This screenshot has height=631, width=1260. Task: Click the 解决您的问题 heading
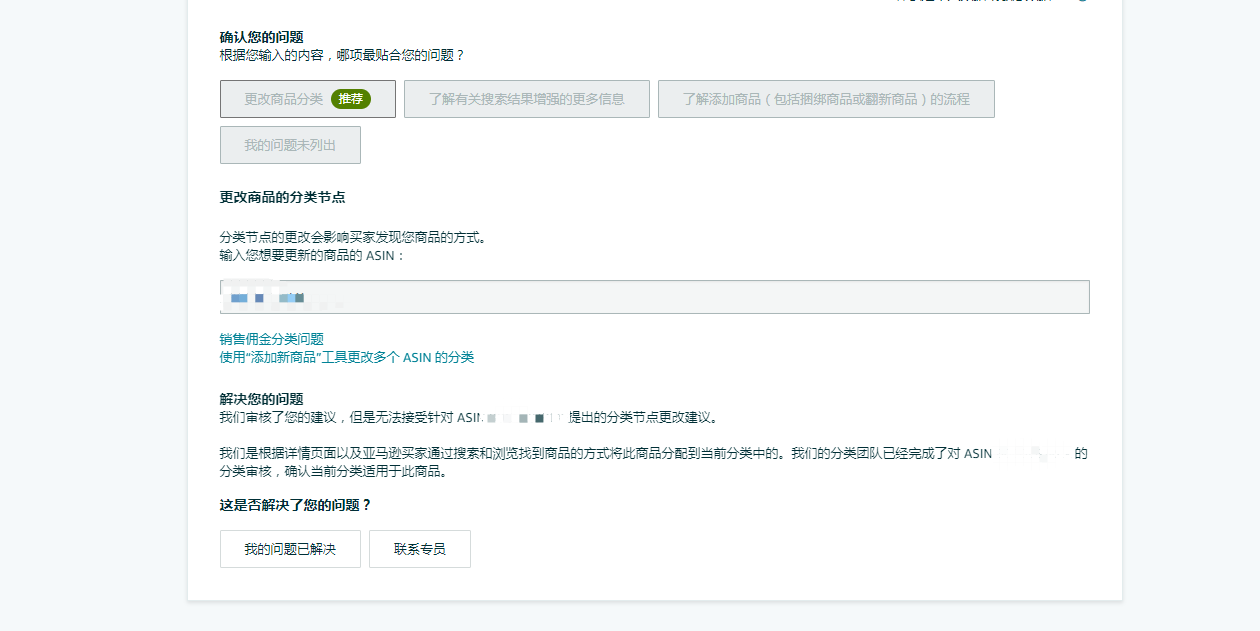click(261, 399)
